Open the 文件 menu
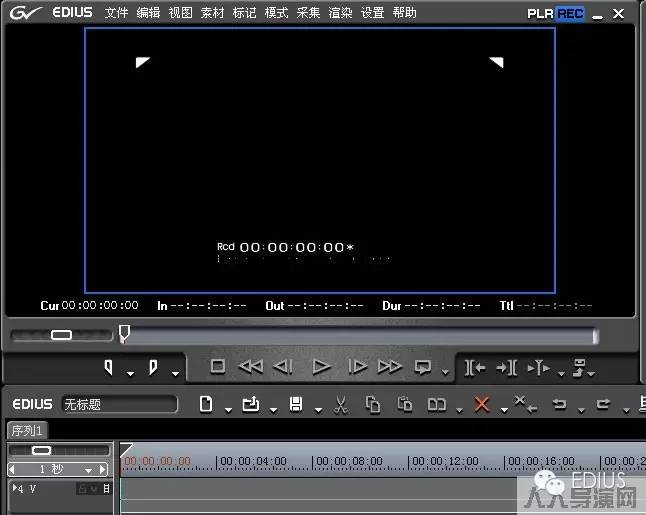This screenshot has width=646, height=515. 116,13
